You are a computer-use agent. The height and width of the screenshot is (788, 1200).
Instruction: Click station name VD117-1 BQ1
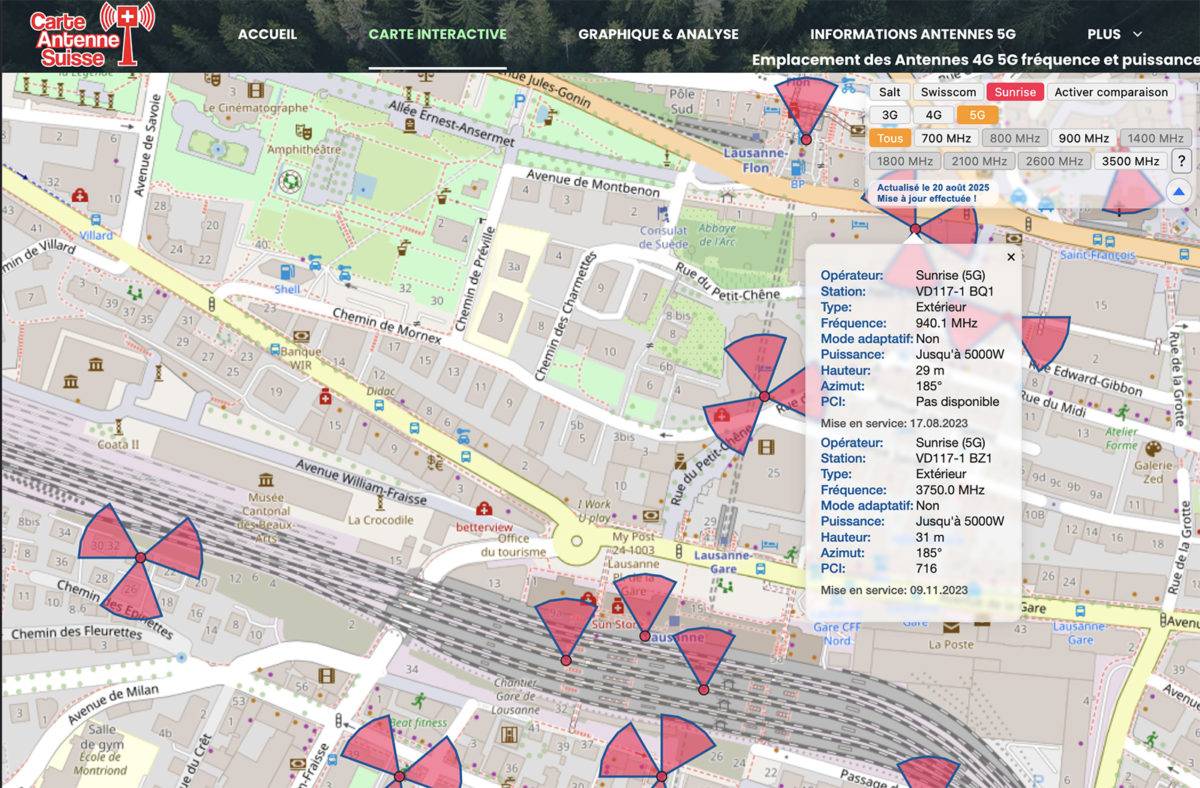[x=954, y=291]
